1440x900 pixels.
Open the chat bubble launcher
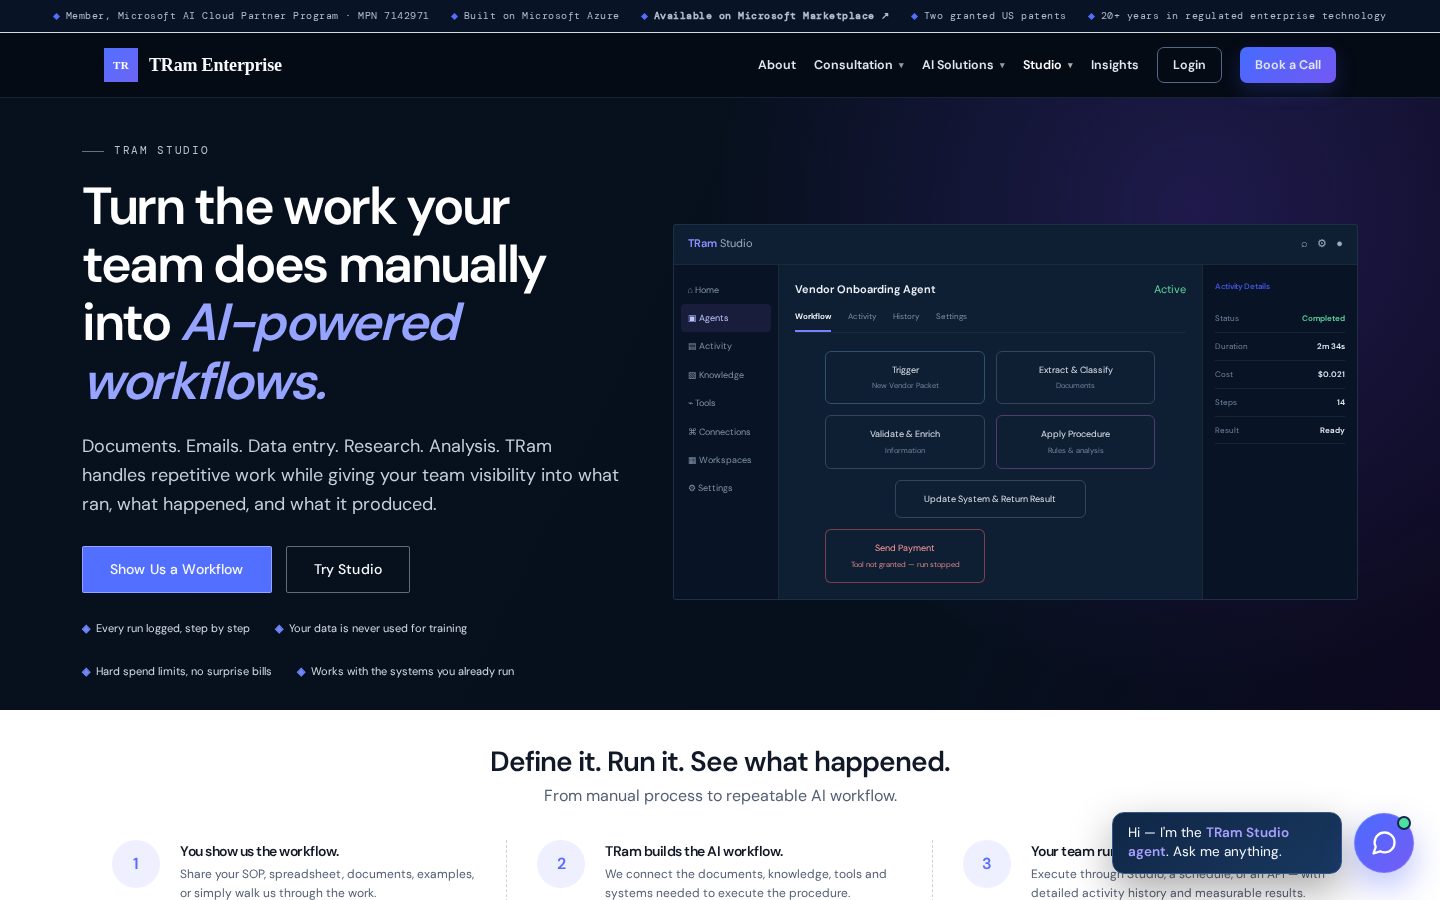pos(1384,843)
